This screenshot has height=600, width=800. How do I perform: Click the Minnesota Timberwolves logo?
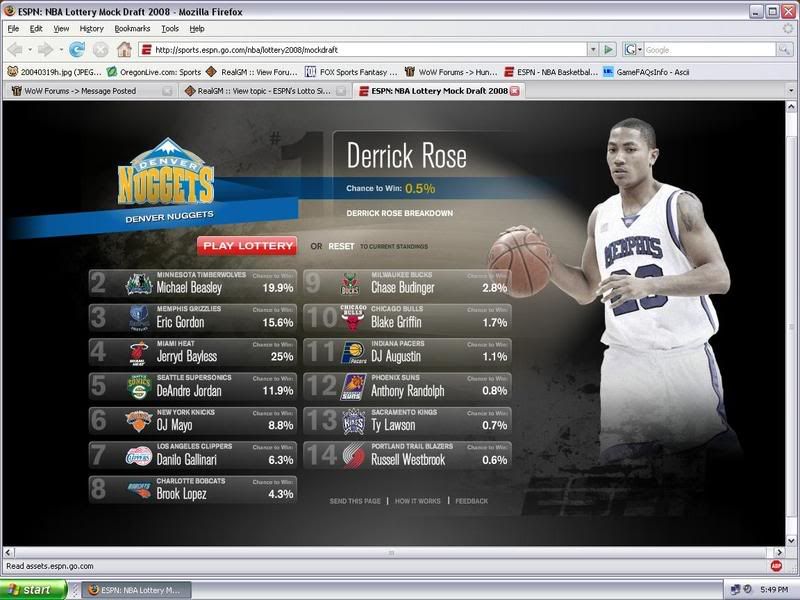coord(138,284)
